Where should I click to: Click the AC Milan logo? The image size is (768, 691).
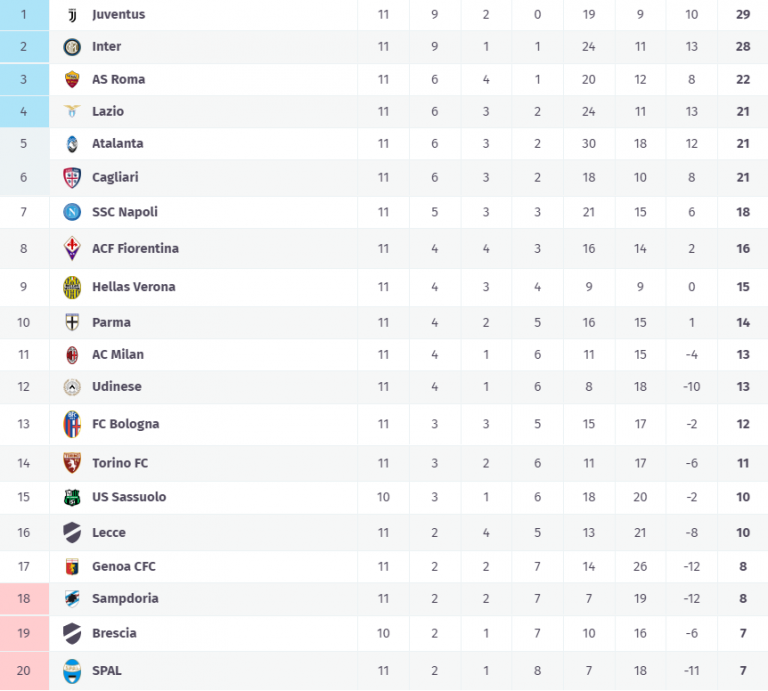pyautogui.click(x=72, y=354)
